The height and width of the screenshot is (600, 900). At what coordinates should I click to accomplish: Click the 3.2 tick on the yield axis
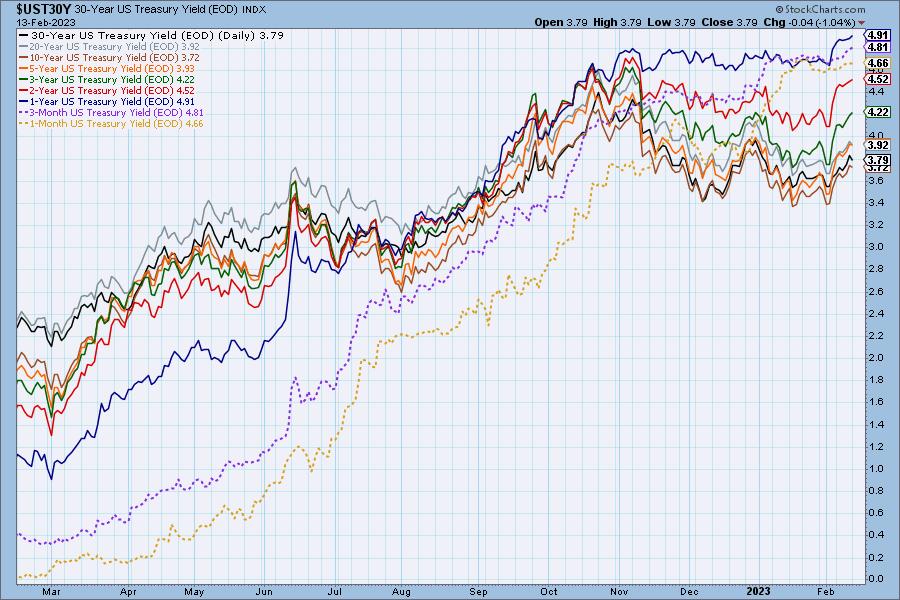coord(876,224)
